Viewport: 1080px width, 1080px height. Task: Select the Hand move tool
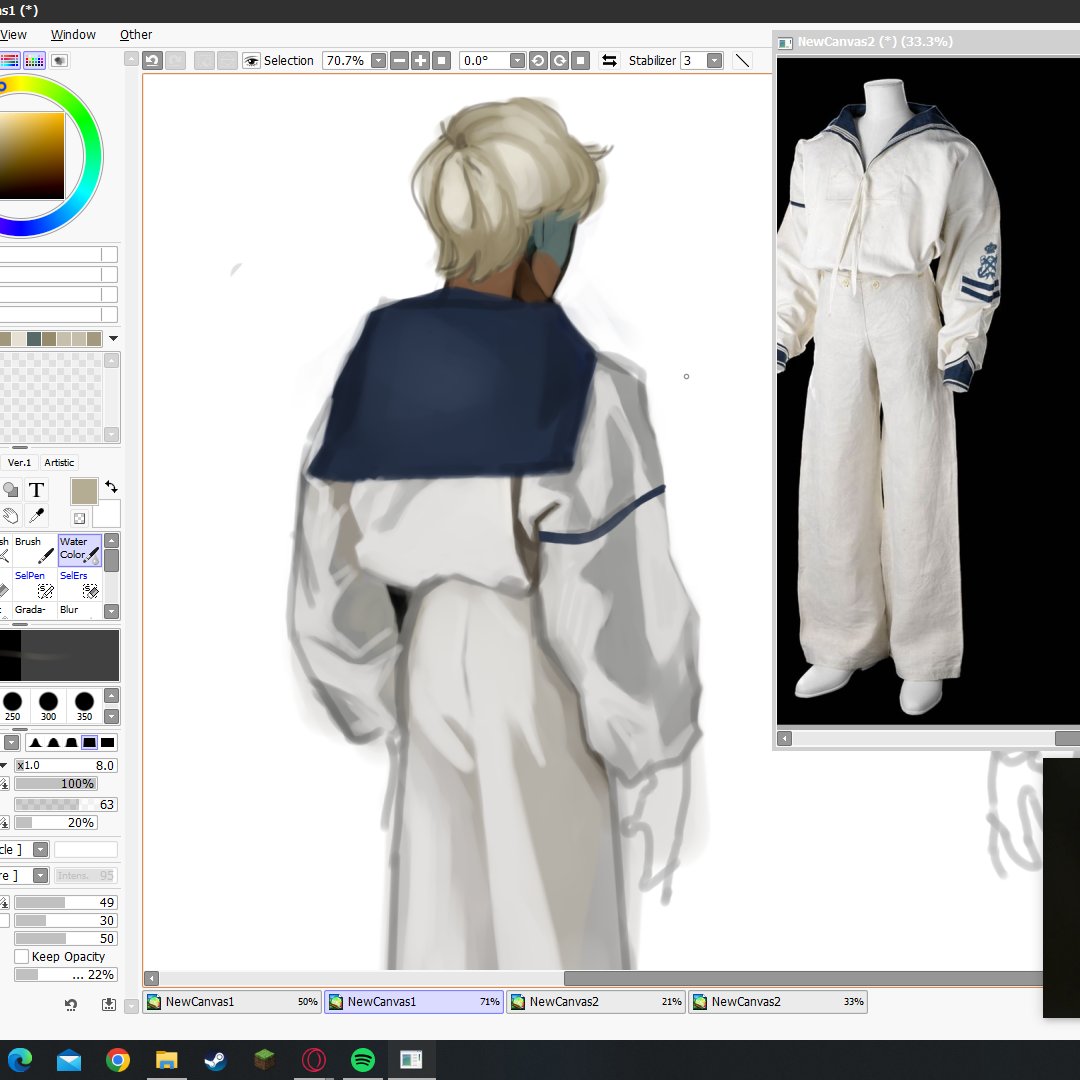(x=10, y=515)
